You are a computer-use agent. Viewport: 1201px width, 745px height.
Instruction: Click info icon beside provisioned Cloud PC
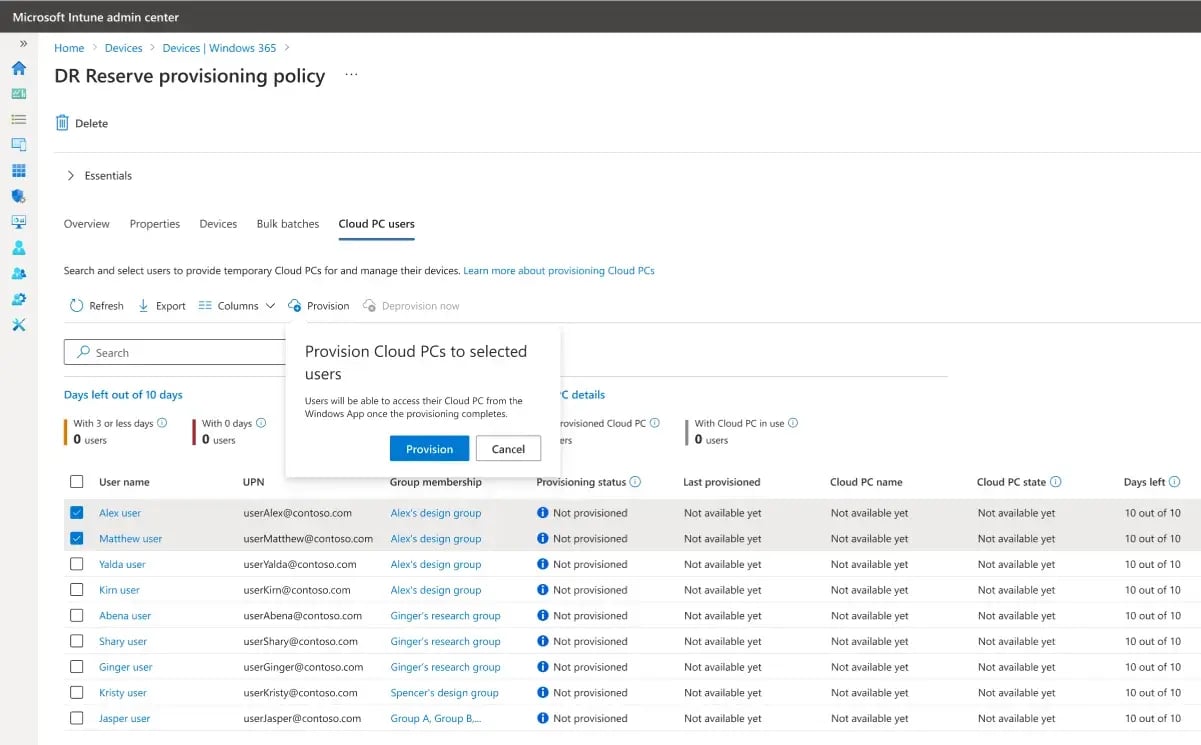point(655,423)
